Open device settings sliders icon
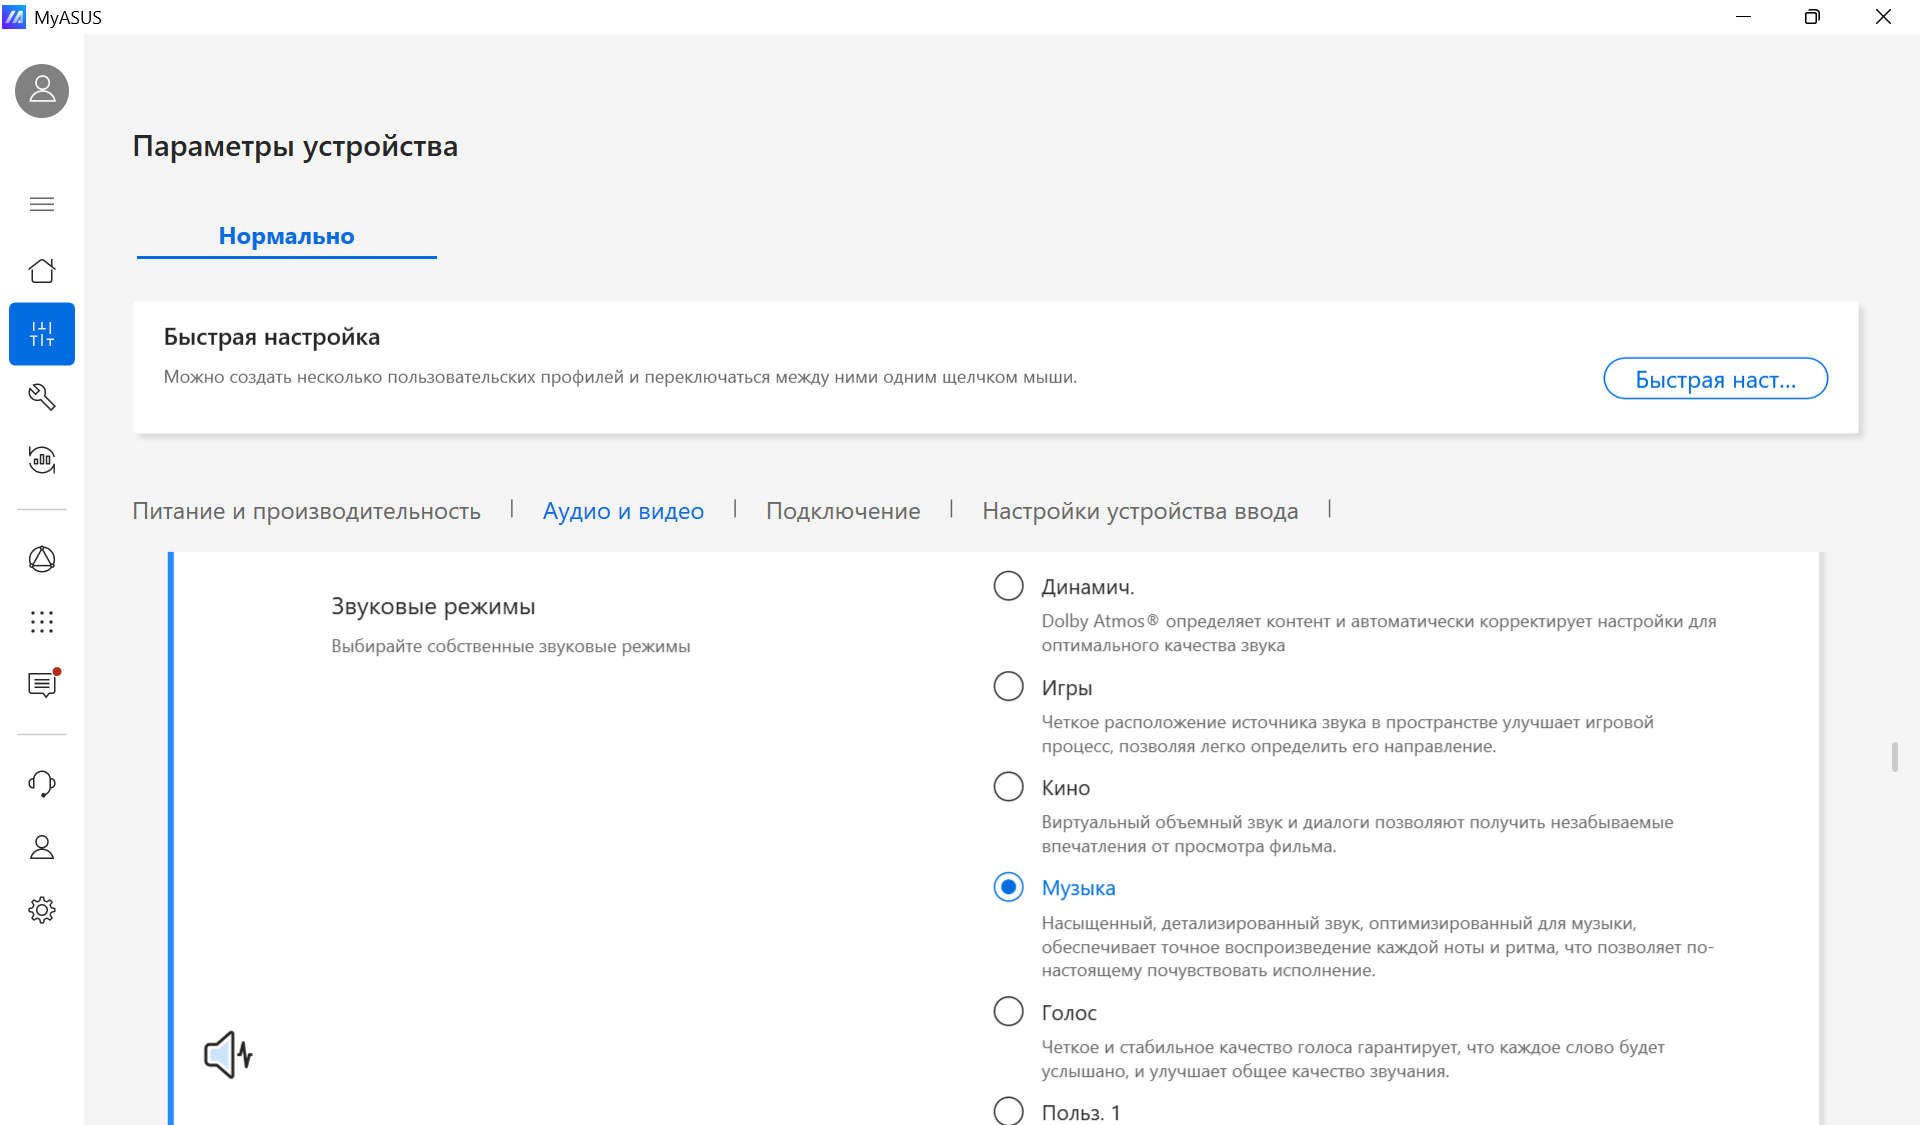Screen dimensions: 1920x1125 [42, 334]
